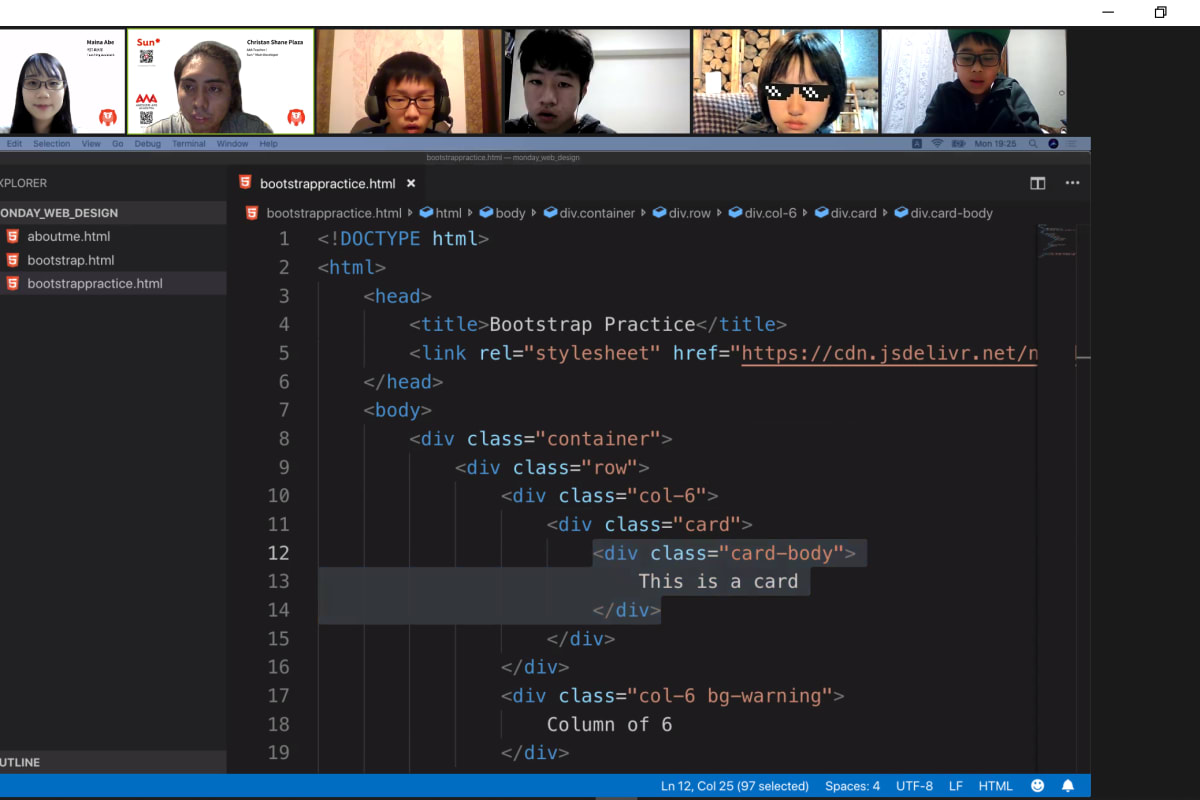
Task: Click the split editor icon
Action: [x=1037, y=183]
